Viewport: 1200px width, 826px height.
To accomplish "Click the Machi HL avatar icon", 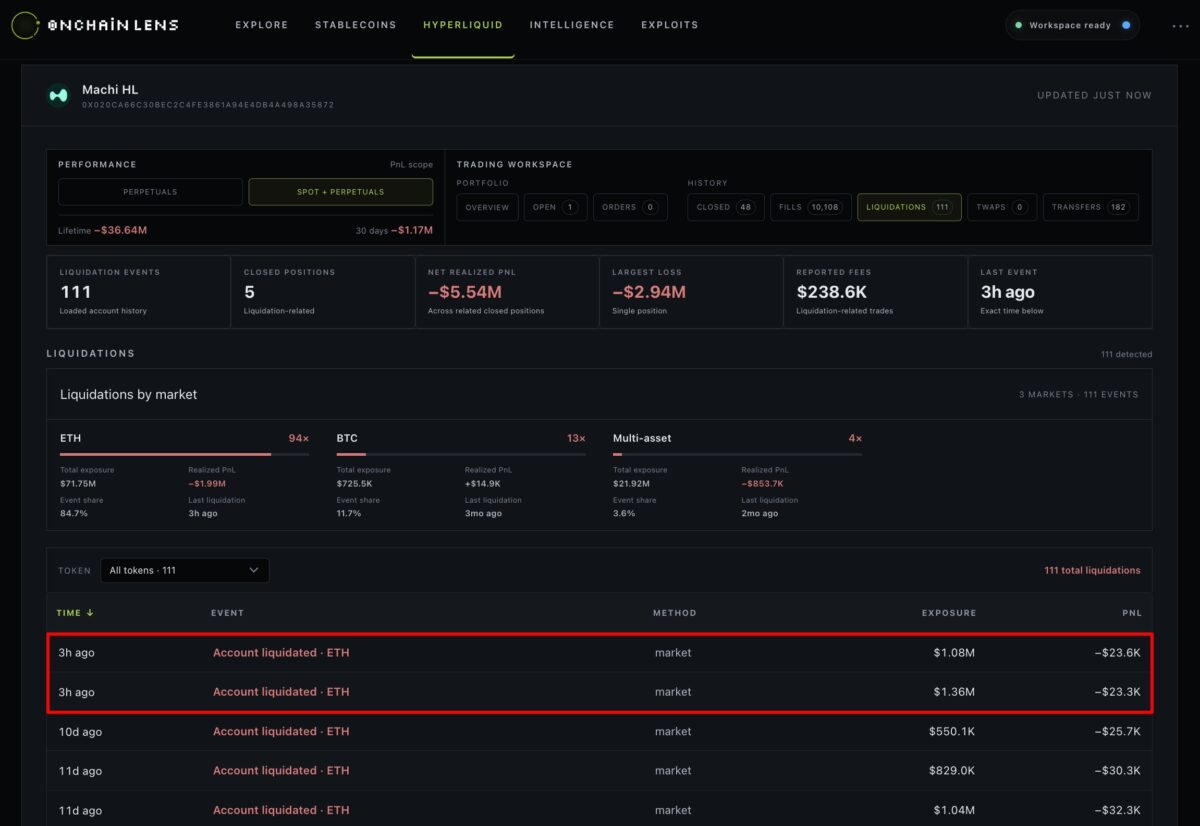I will pos(58,96).
